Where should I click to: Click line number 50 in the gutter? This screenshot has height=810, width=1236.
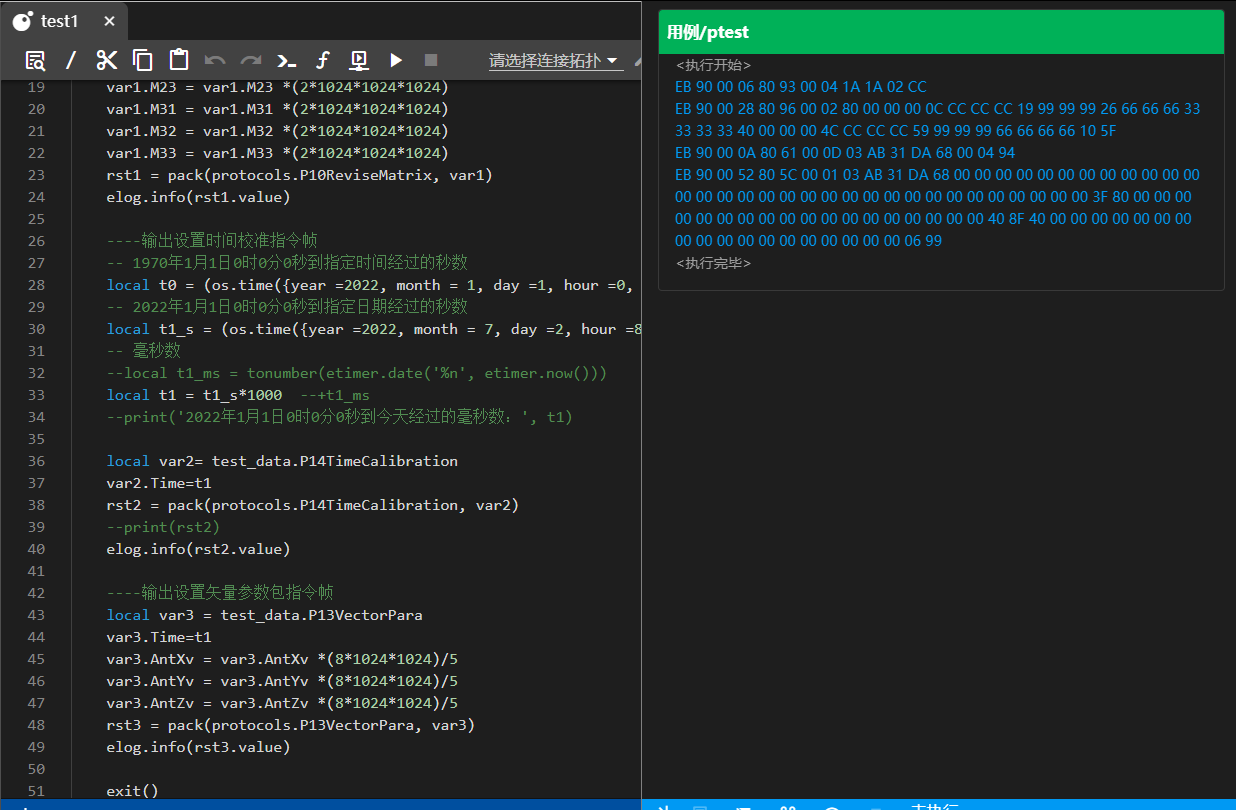click(x=36, y=769)
